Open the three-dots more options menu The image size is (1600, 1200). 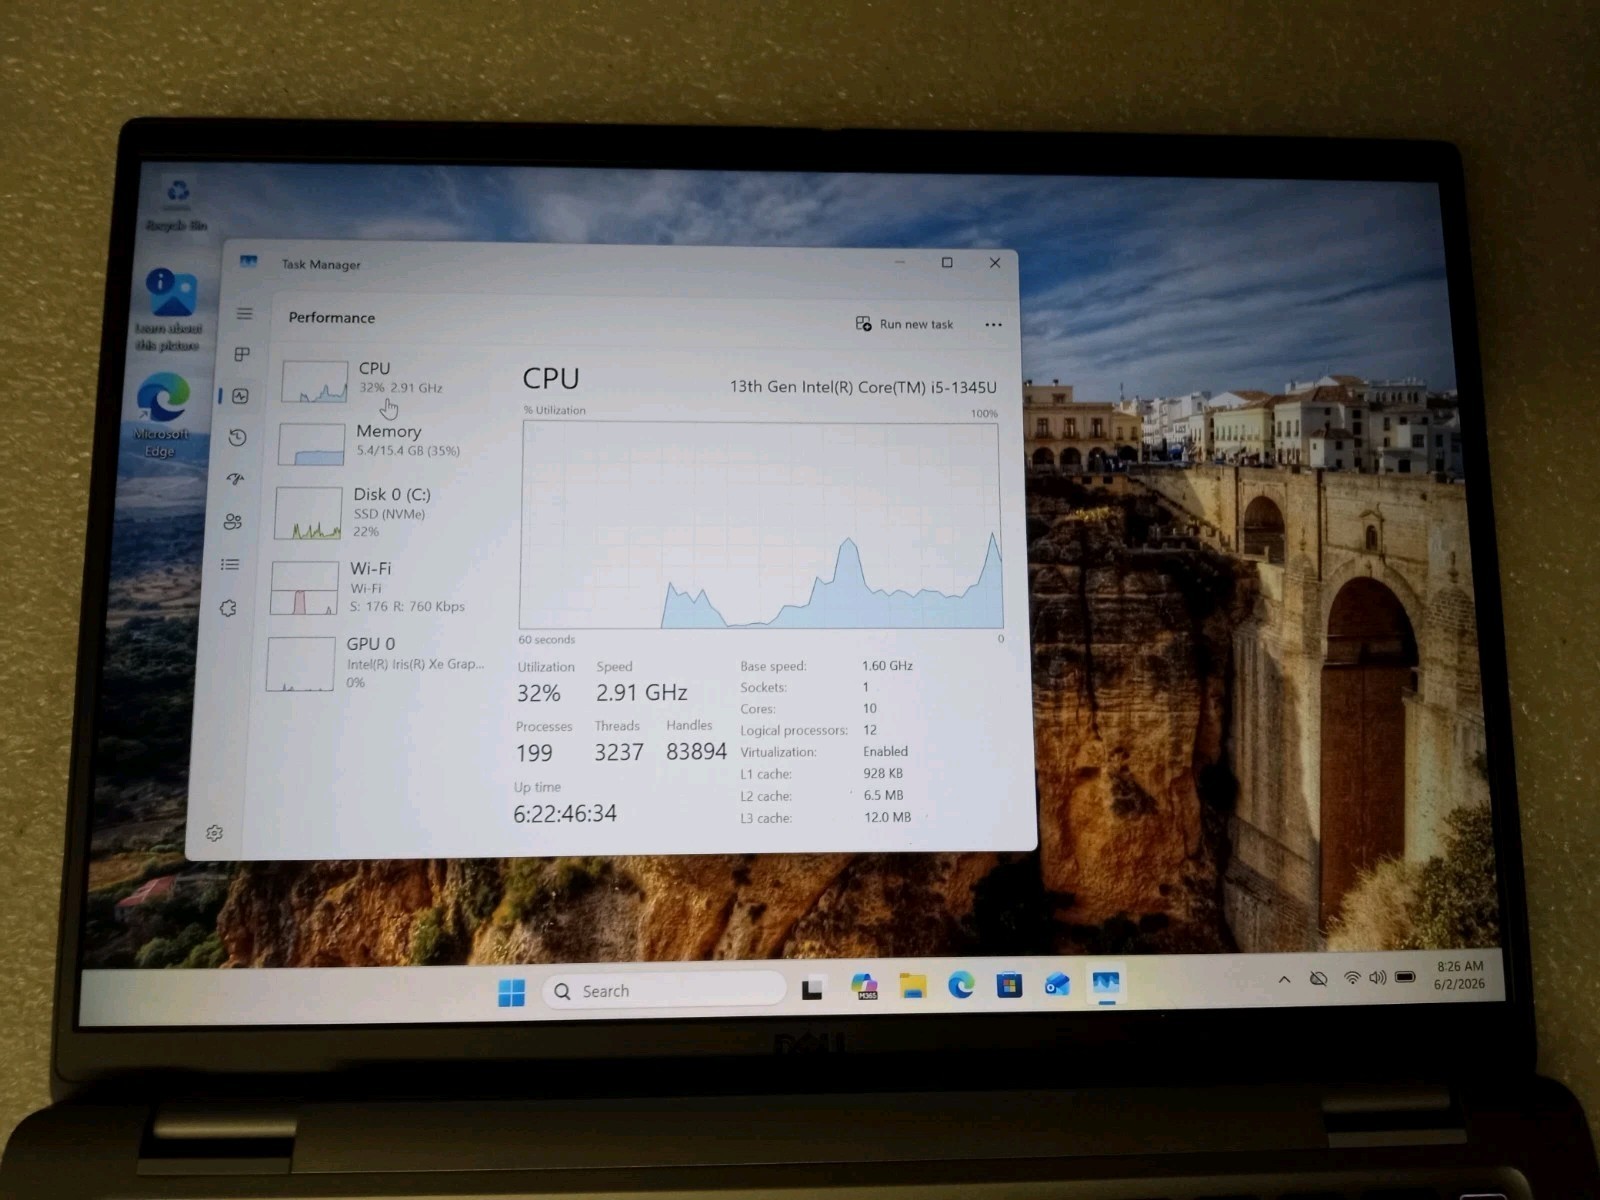coord(993,325)
